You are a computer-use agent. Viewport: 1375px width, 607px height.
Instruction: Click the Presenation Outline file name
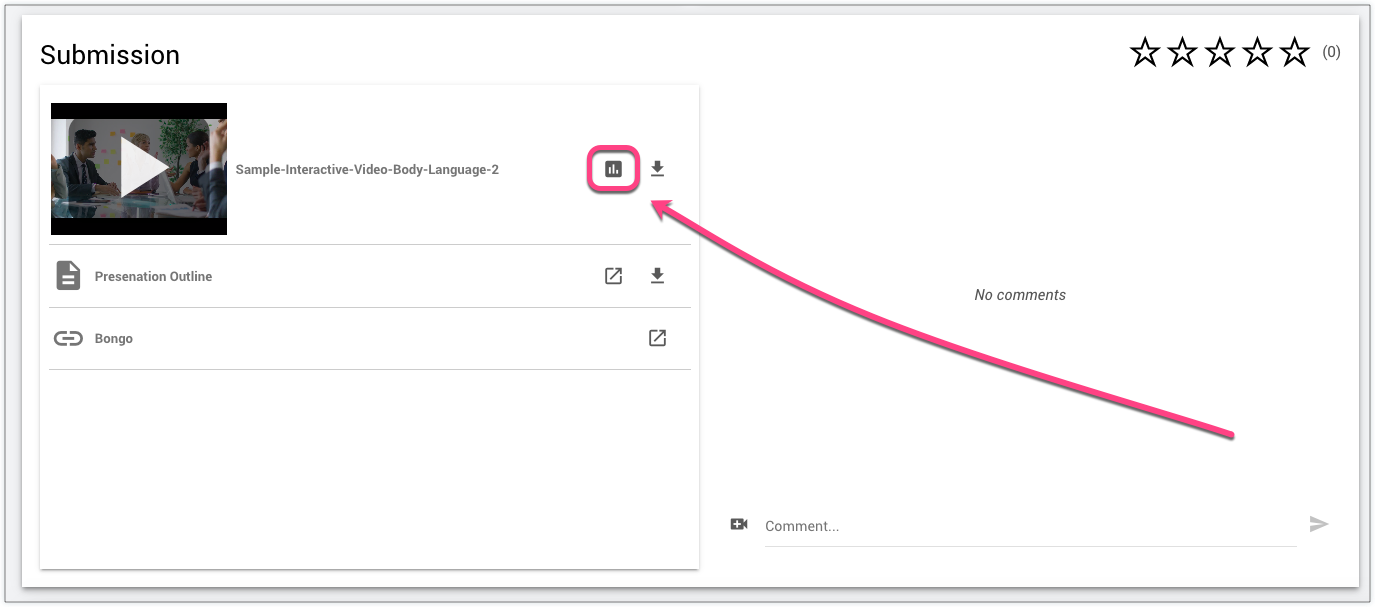tap(153, 277)
